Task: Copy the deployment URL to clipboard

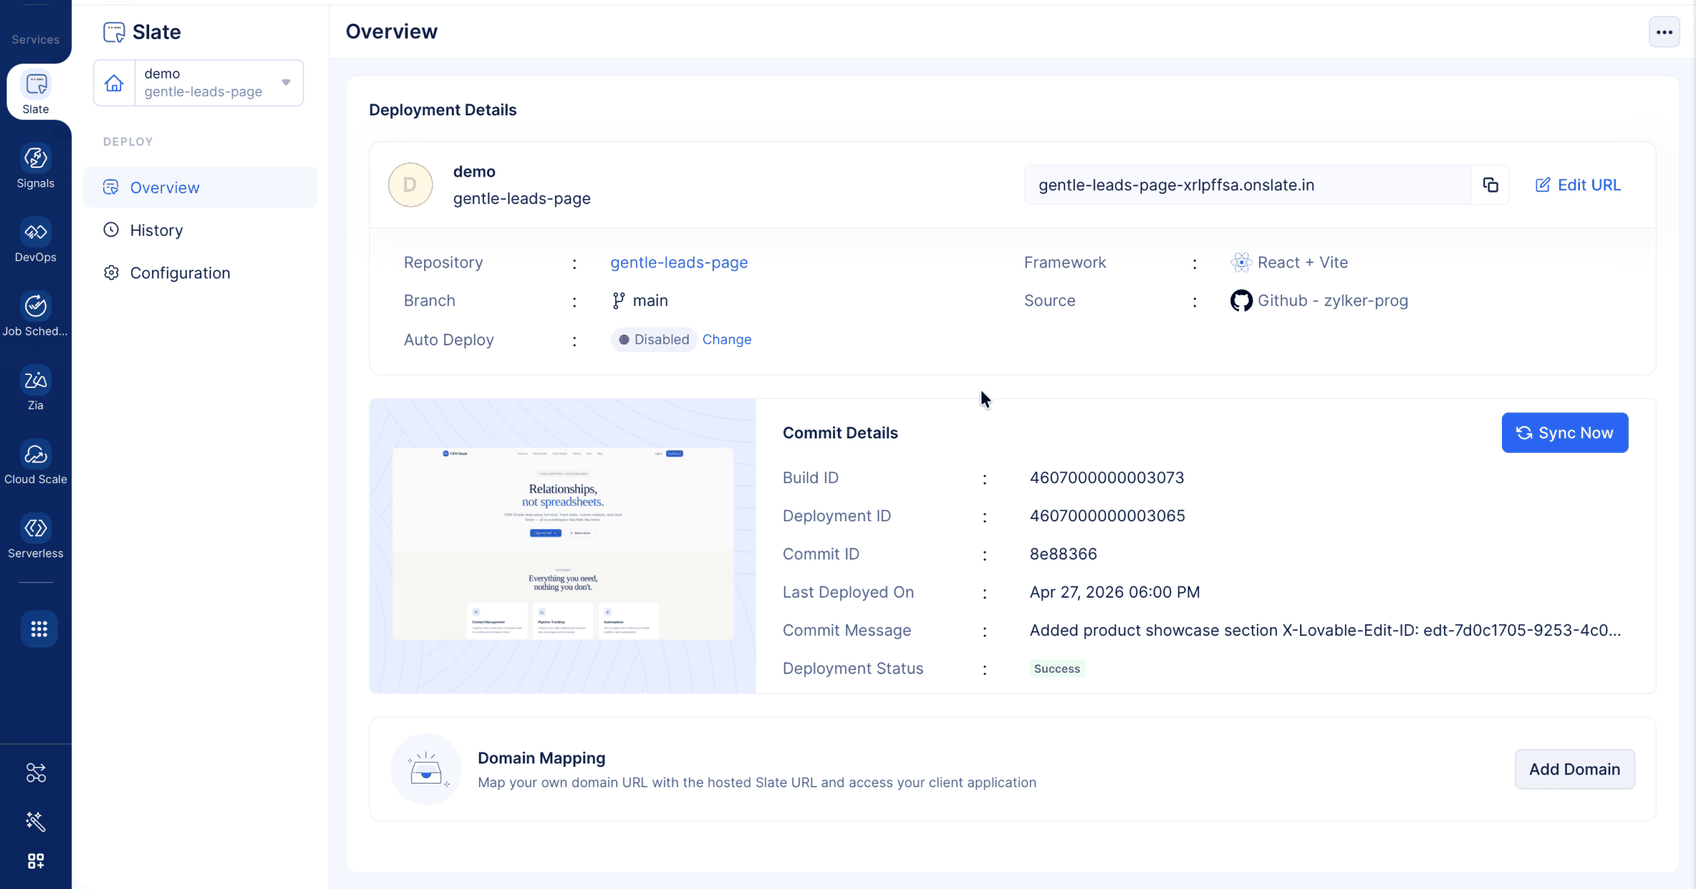Action: 1490,185
